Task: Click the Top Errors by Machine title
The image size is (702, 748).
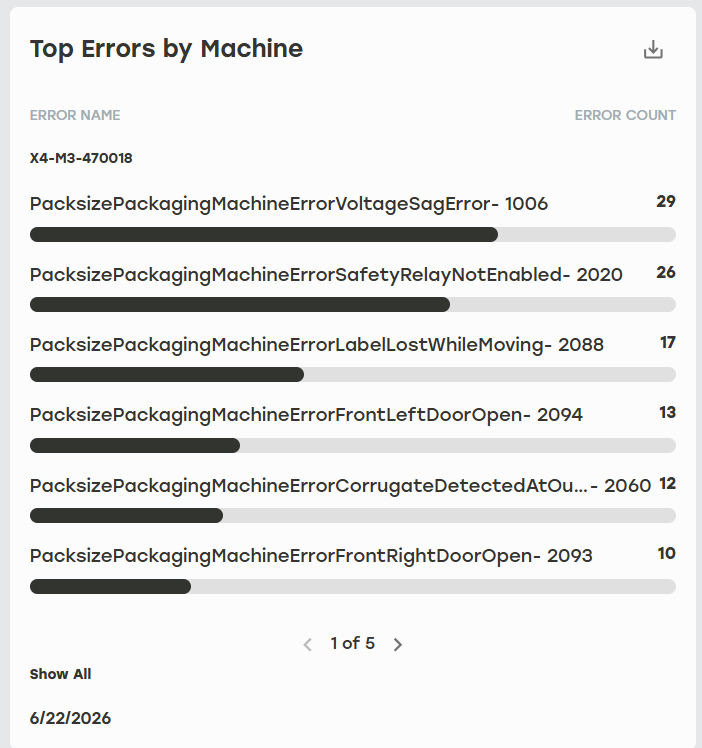Action: pyautogui.click(x=166, y=50)
